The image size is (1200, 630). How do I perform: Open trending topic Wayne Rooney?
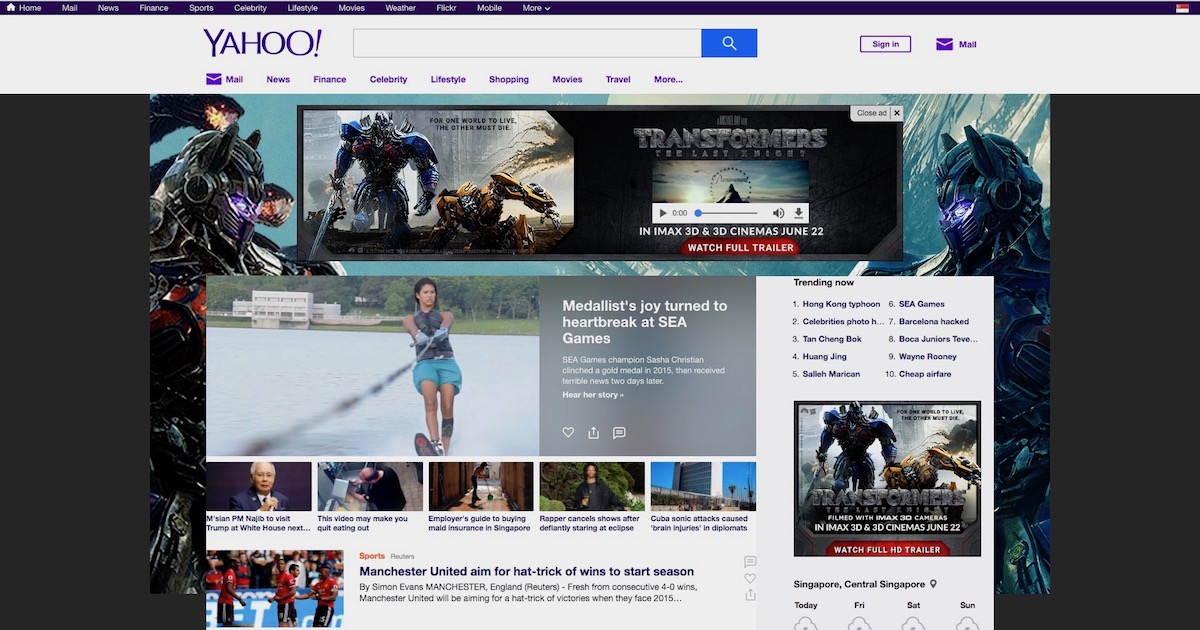(928, 357)
